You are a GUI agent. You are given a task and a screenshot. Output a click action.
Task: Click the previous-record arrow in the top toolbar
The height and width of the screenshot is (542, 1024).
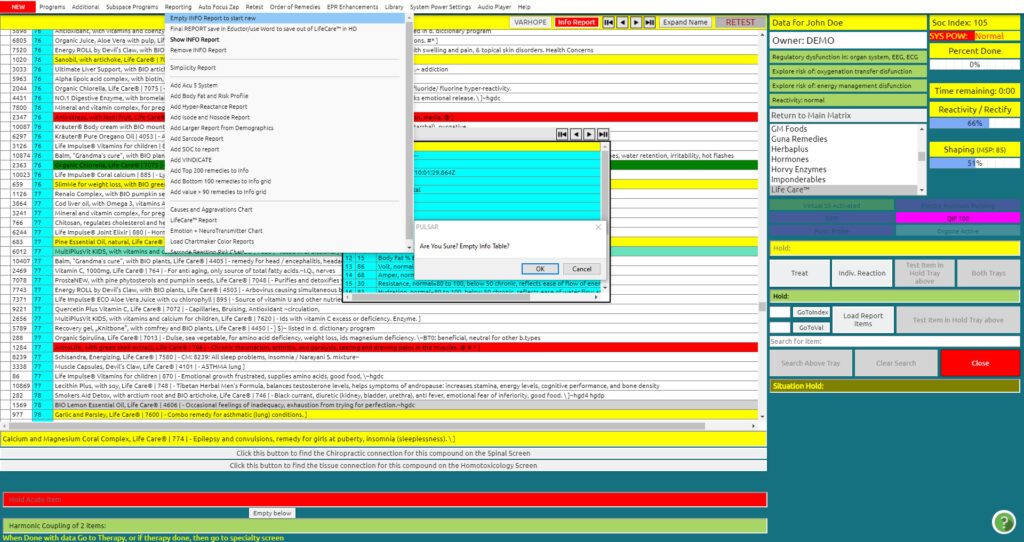[622, 22]
